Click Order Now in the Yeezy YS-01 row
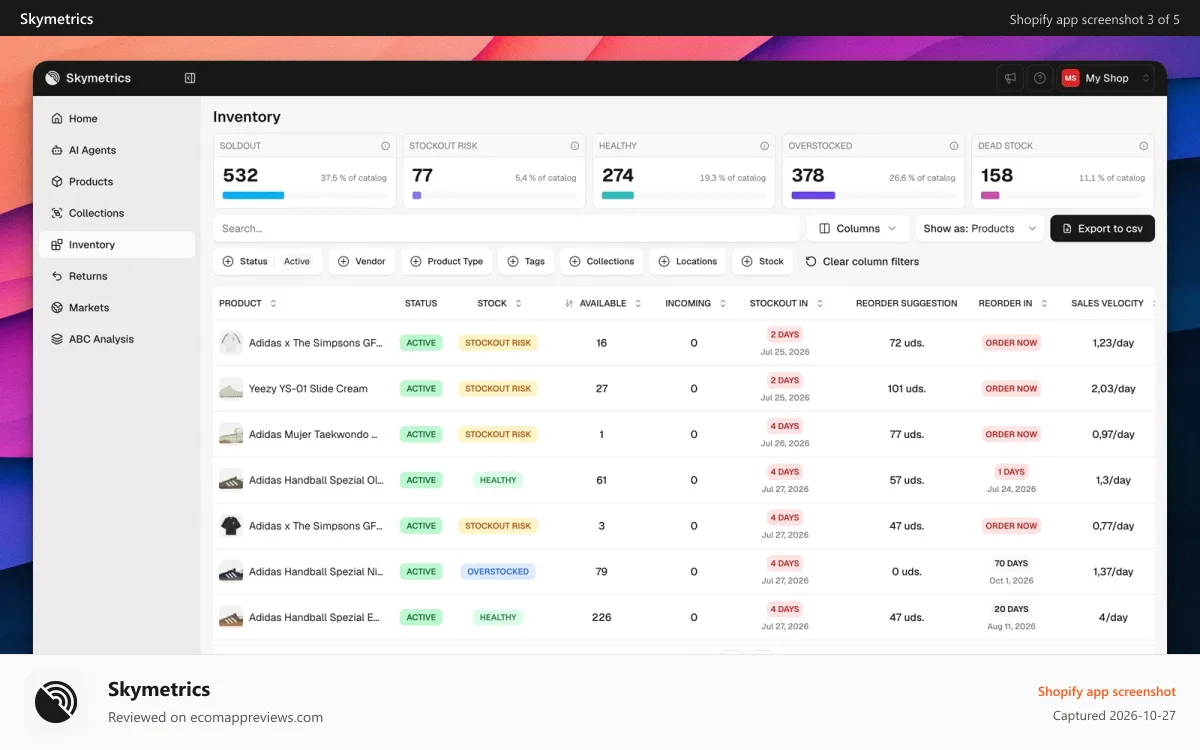This screenshot has height=750, width=1200. (x=1012, y=389)
